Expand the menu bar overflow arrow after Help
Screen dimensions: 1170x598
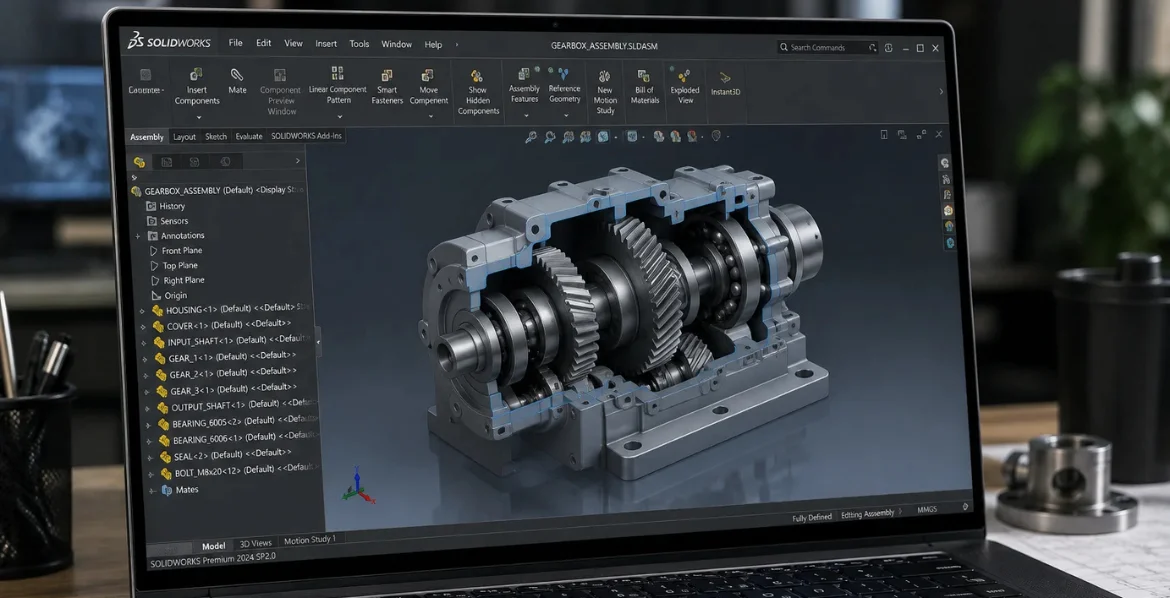click(457, 45)
